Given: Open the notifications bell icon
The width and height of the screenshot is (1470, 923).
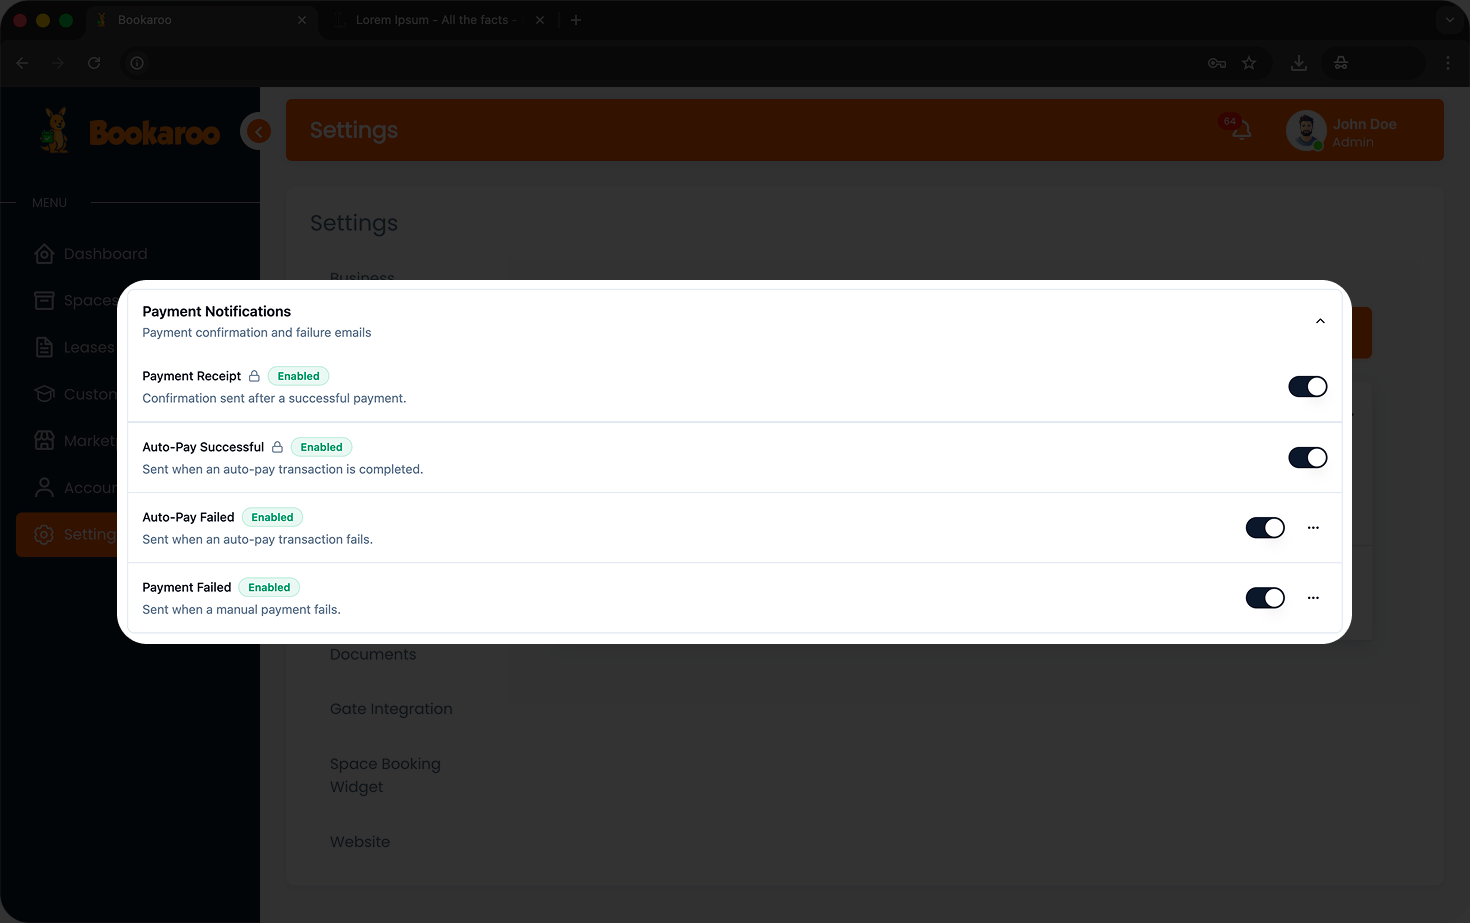Looking at the screenshot, I should (1240, 130).
